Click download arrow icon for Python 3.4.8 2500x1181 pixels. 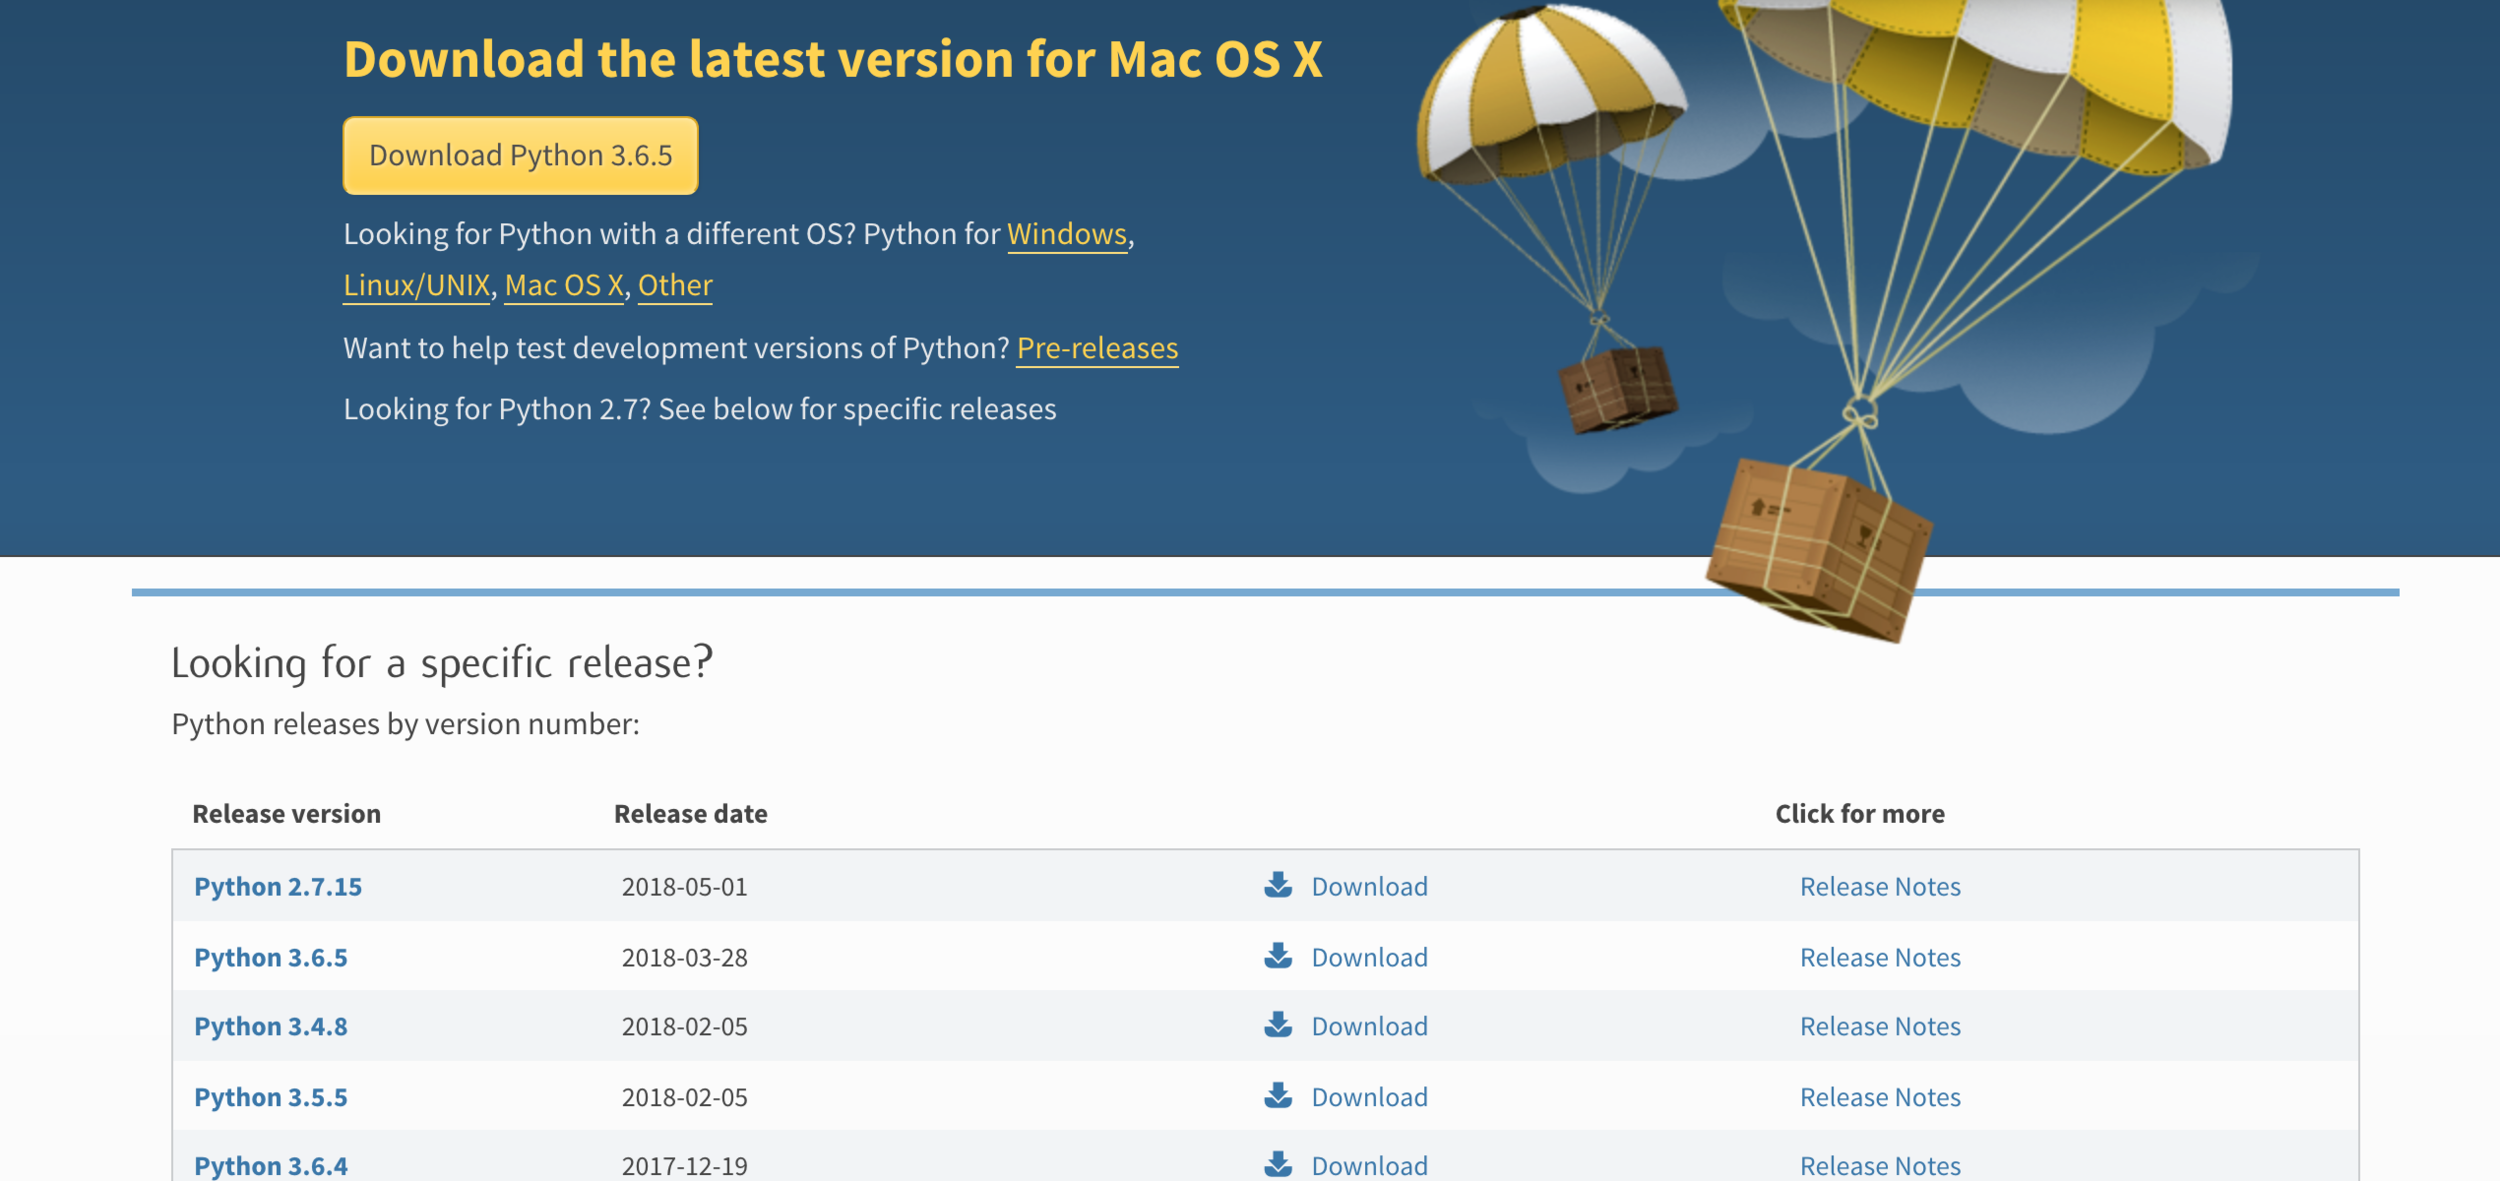tap(1277, 1025)
